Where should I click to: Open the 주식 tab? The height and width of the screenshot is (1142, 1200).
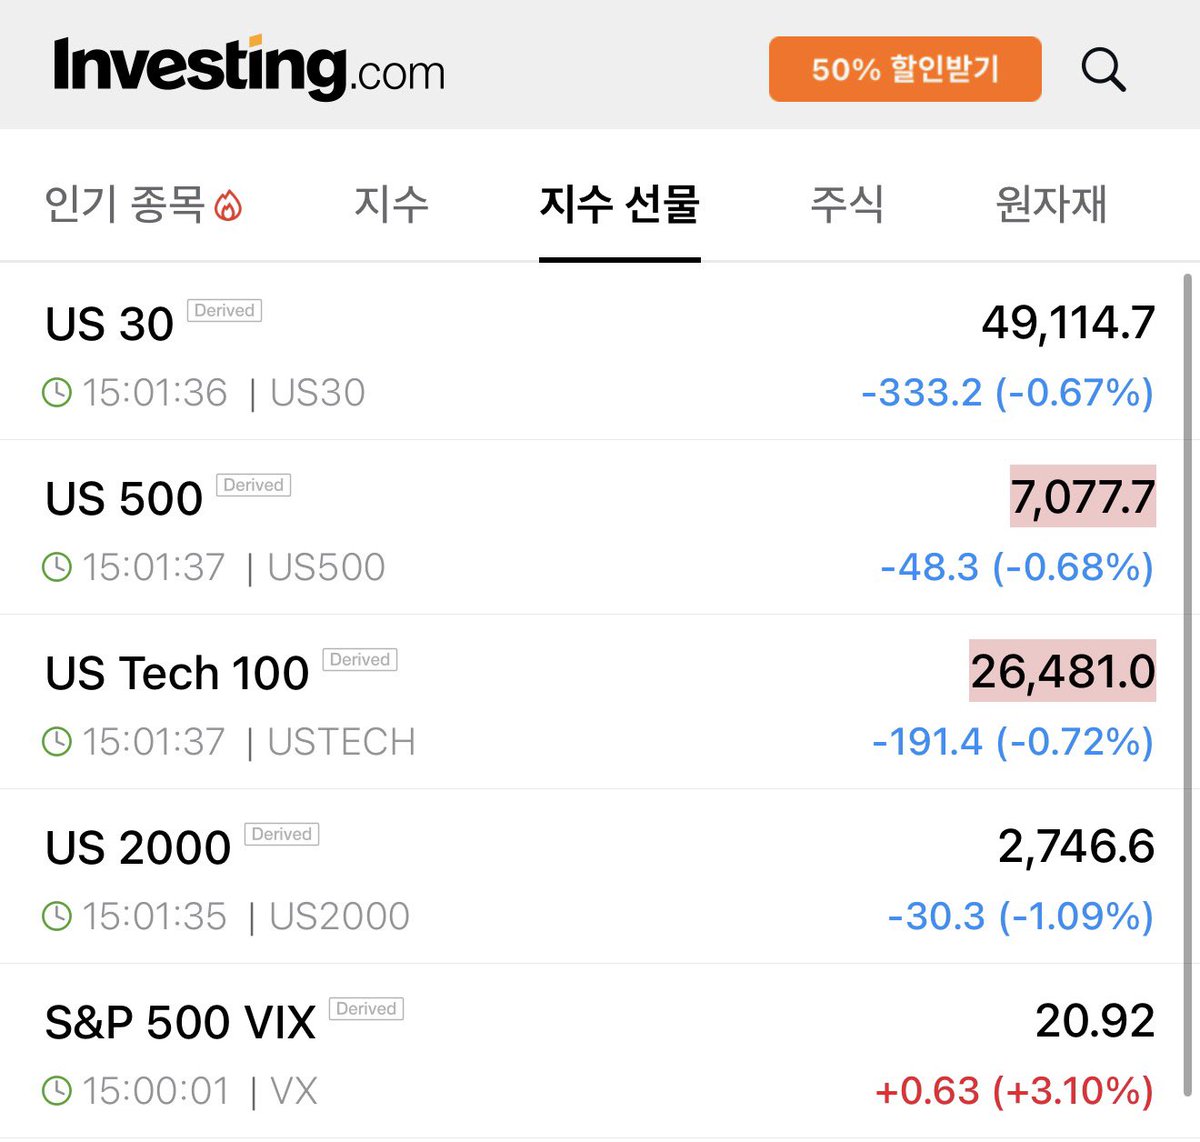coord(846,204)
